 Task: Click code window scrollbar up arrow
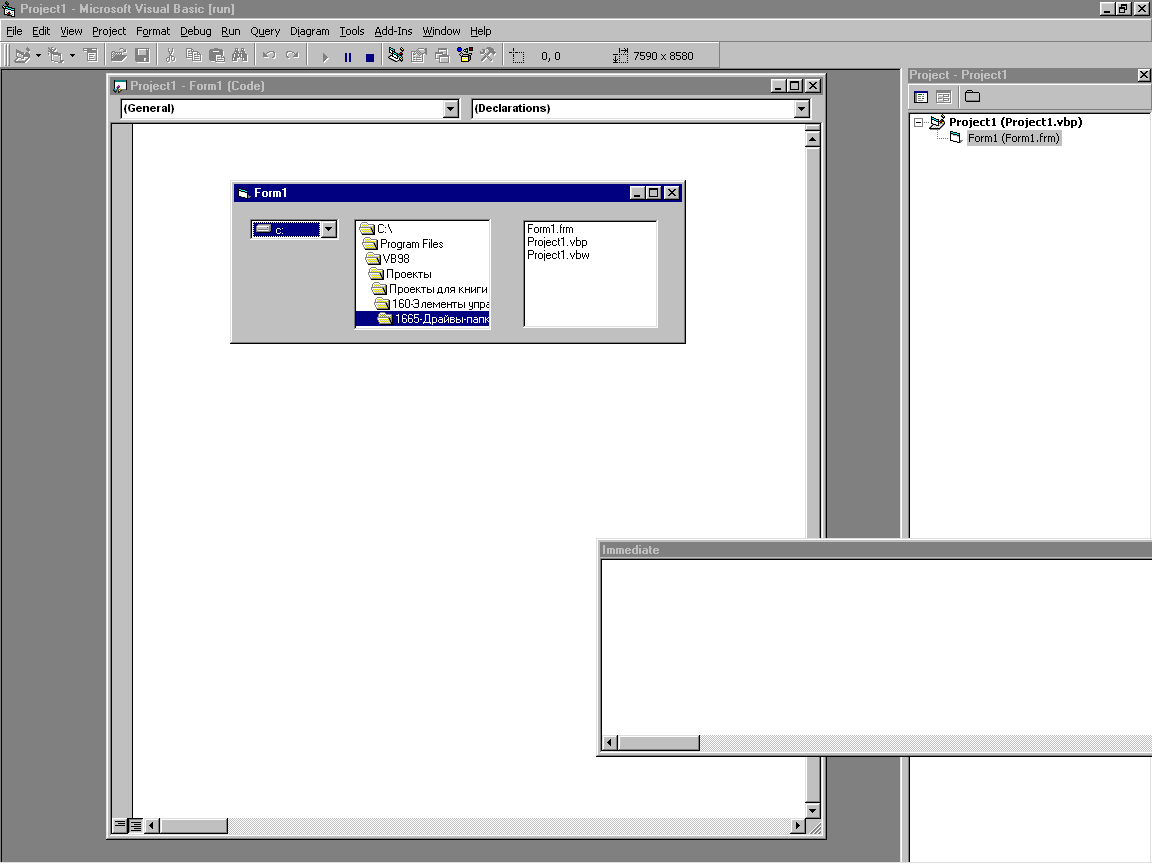[x=813, y=139]
